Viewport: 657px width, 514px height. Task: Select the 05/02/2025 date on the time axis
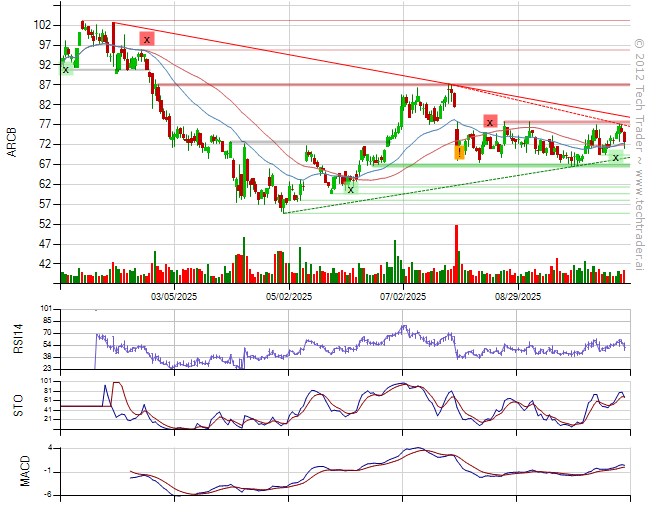(291, 297)
